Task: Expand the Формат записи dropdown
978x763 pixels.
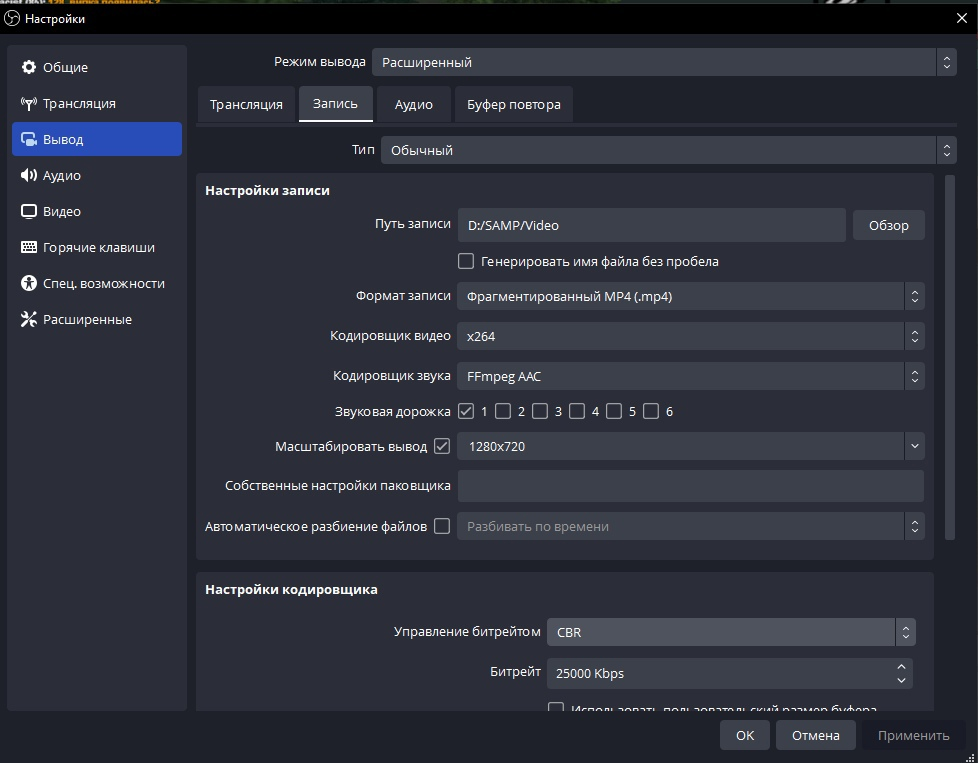Action: [690, 296]
